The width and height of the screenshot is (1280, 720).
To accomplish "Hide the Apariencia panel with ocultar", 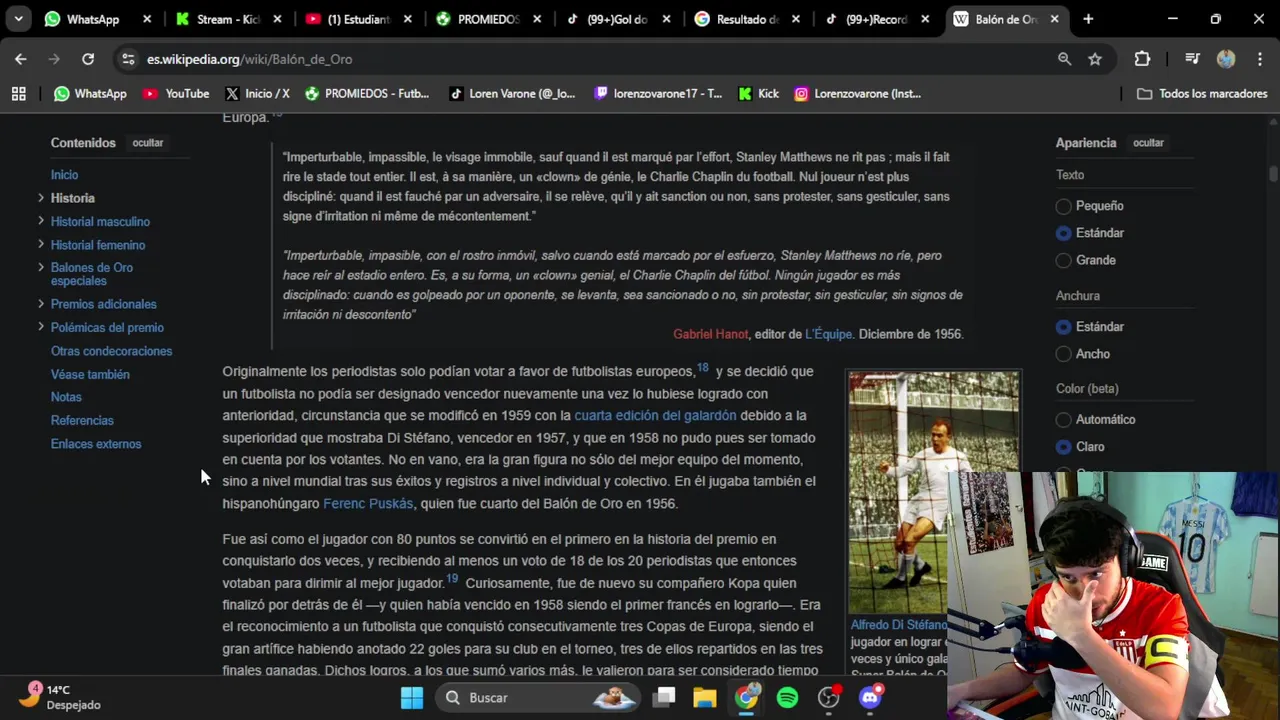I will pos(1148,143).
